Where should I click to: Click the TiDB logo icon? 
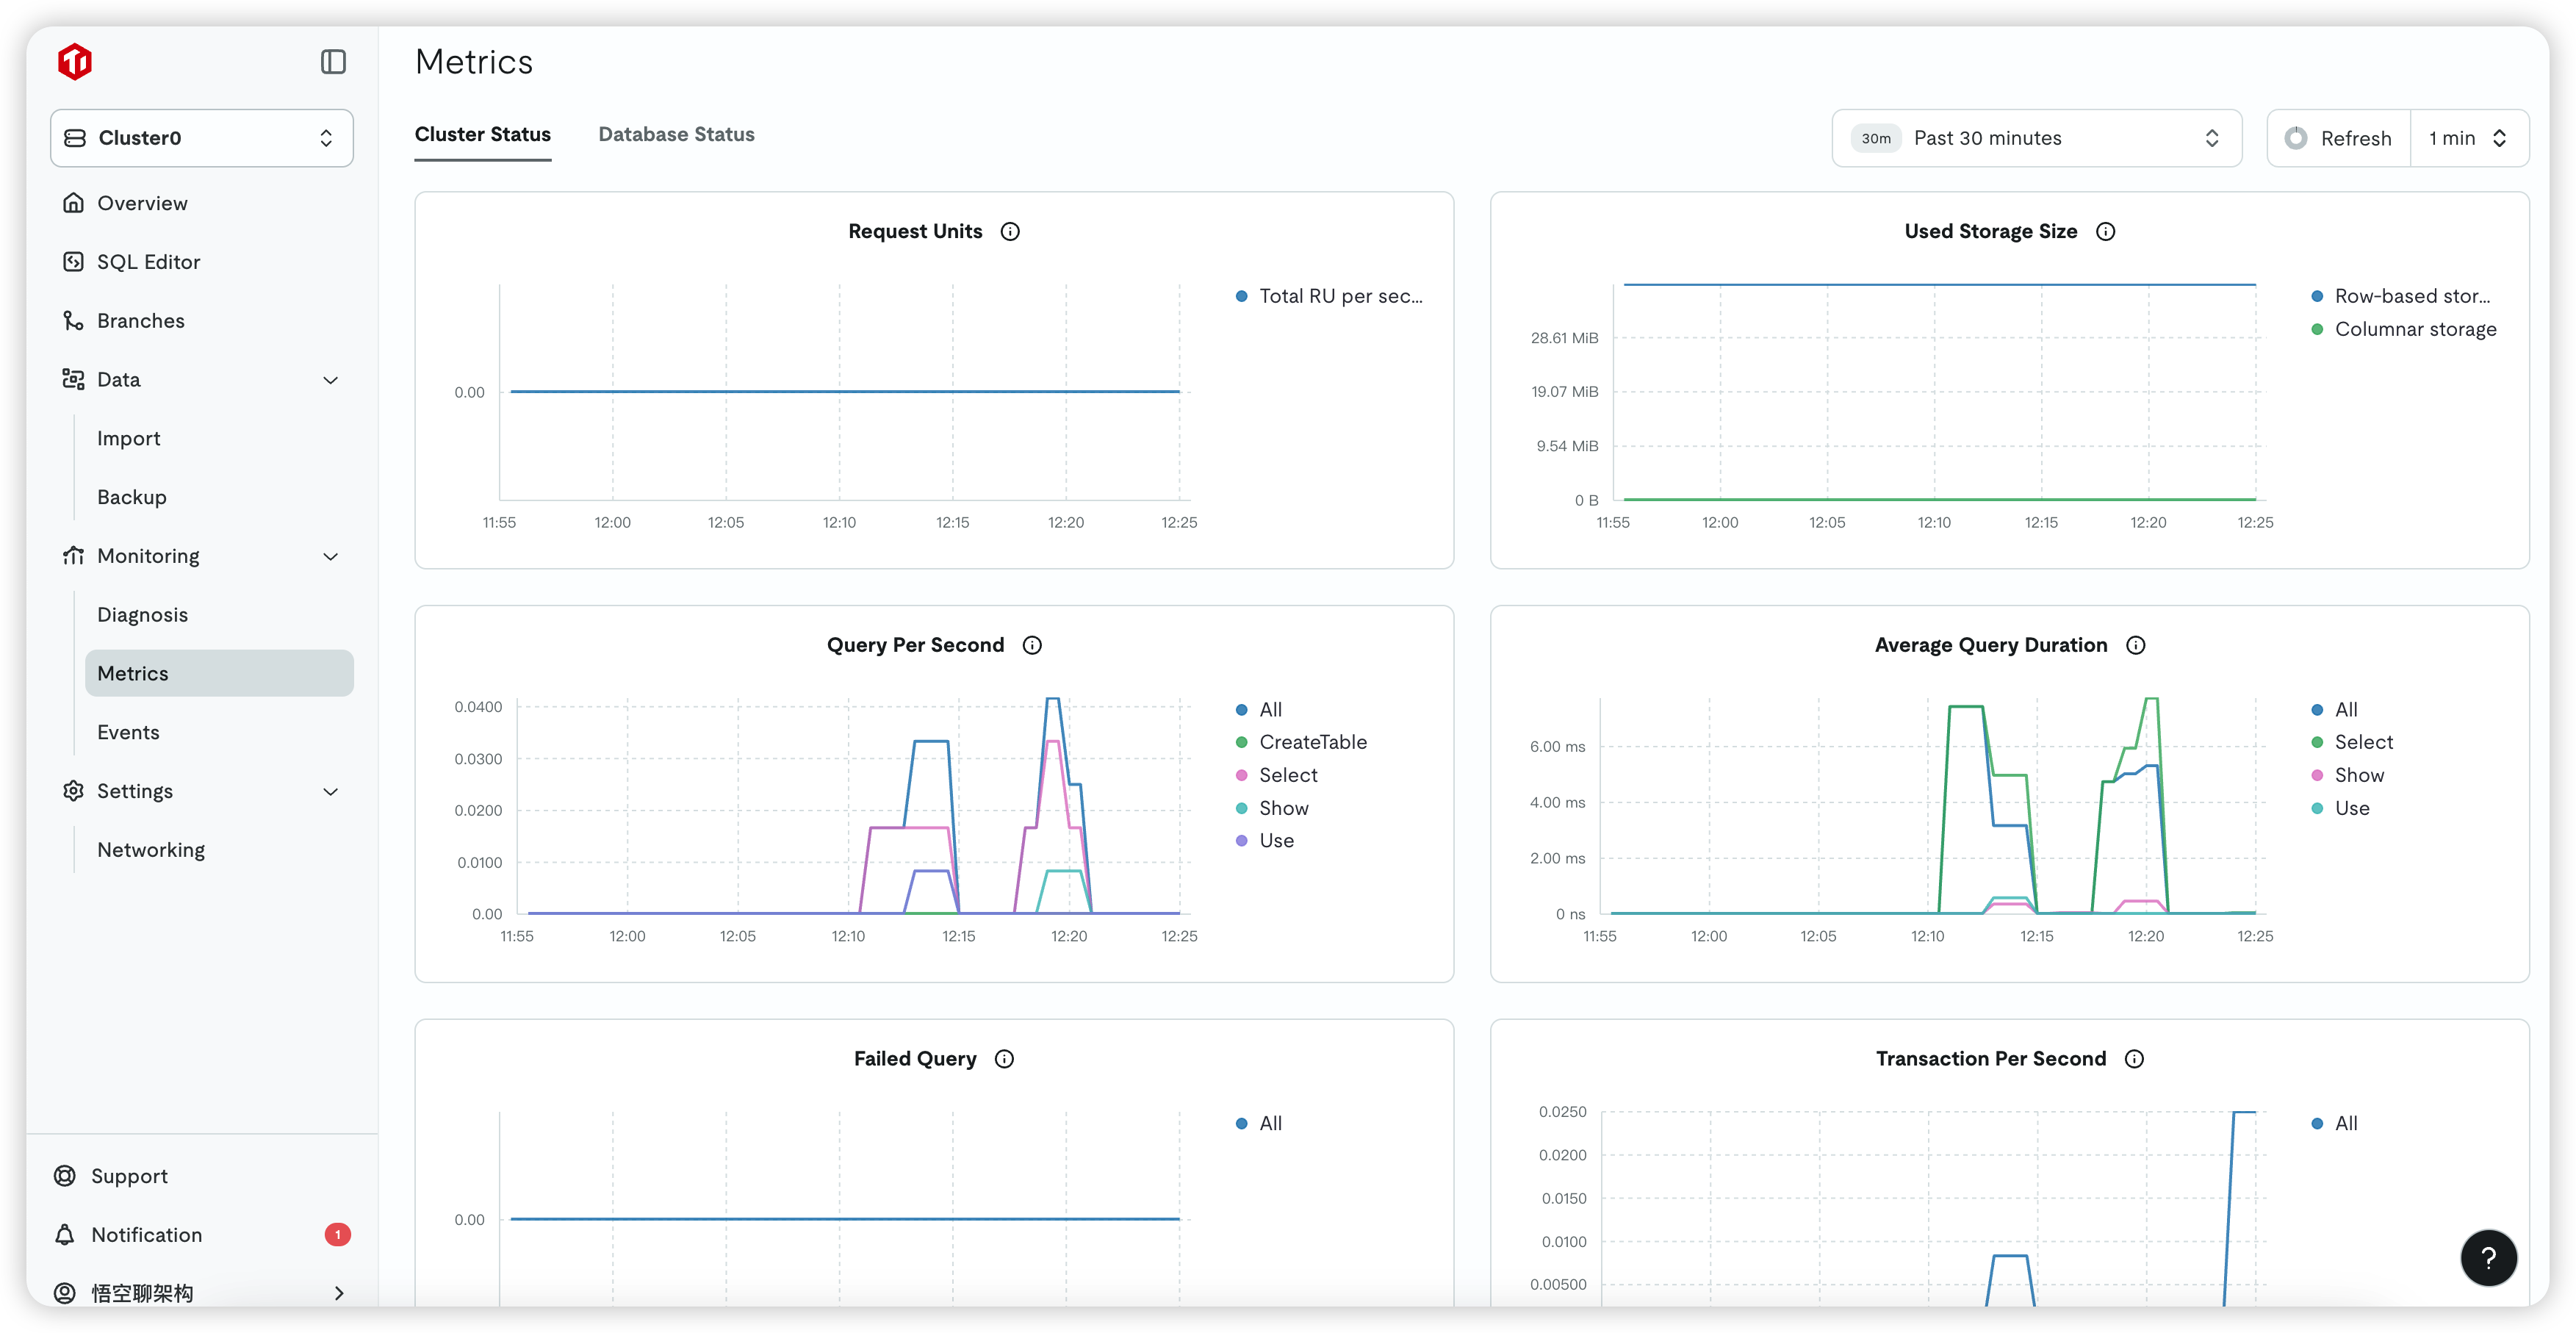click(x=75, y=62)
